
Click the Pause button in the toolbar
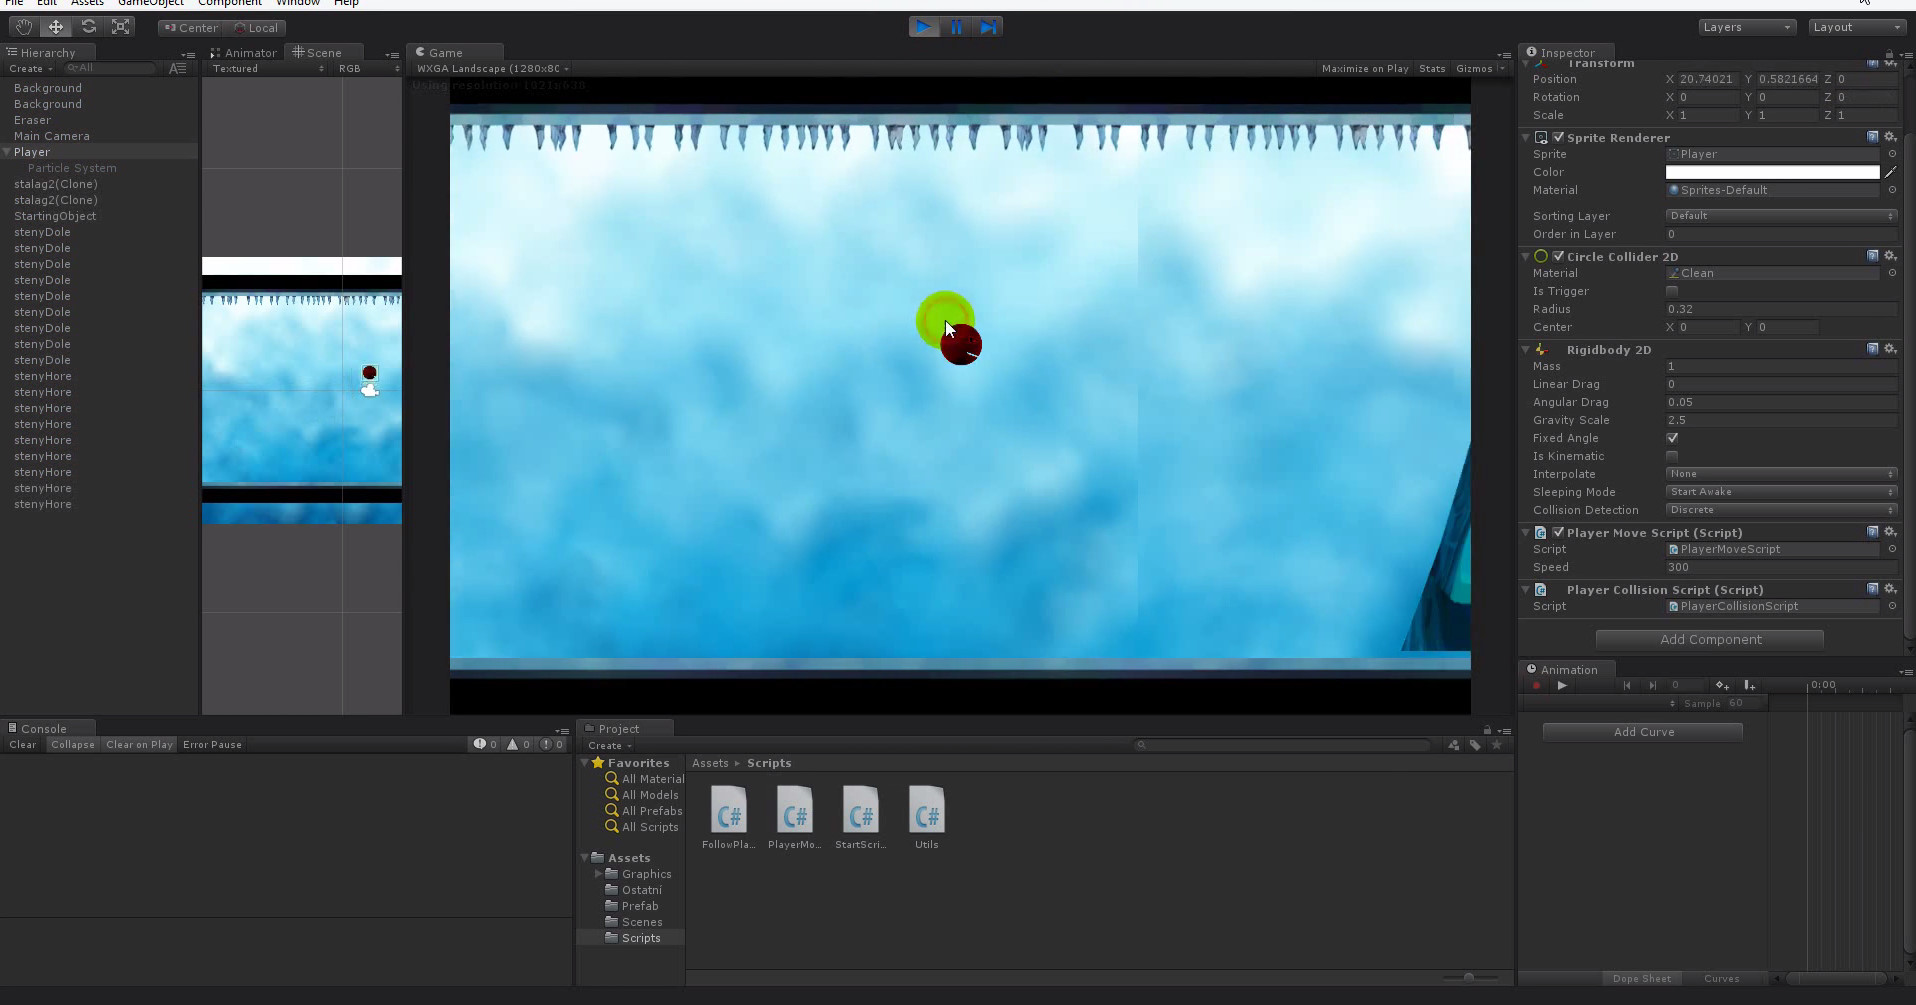(x=956, y=27)
